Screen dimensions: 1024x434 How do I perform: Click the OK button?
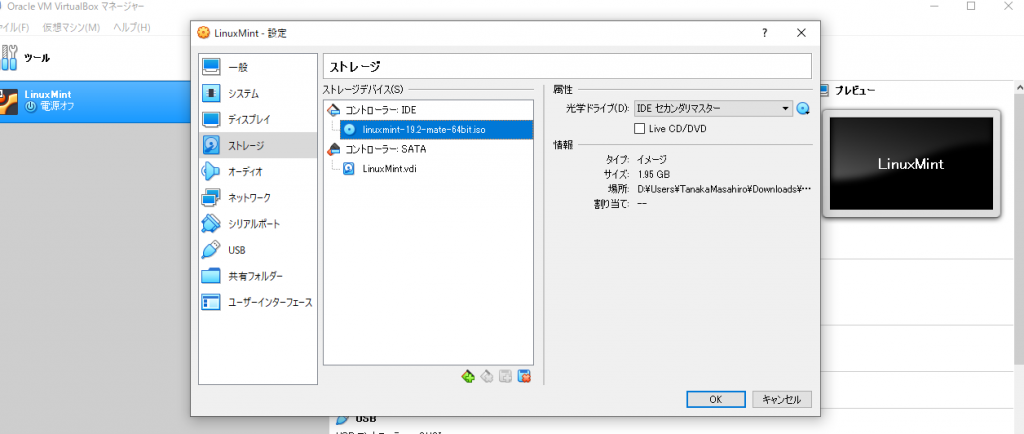pyautogui.click(x=716, y=399)
